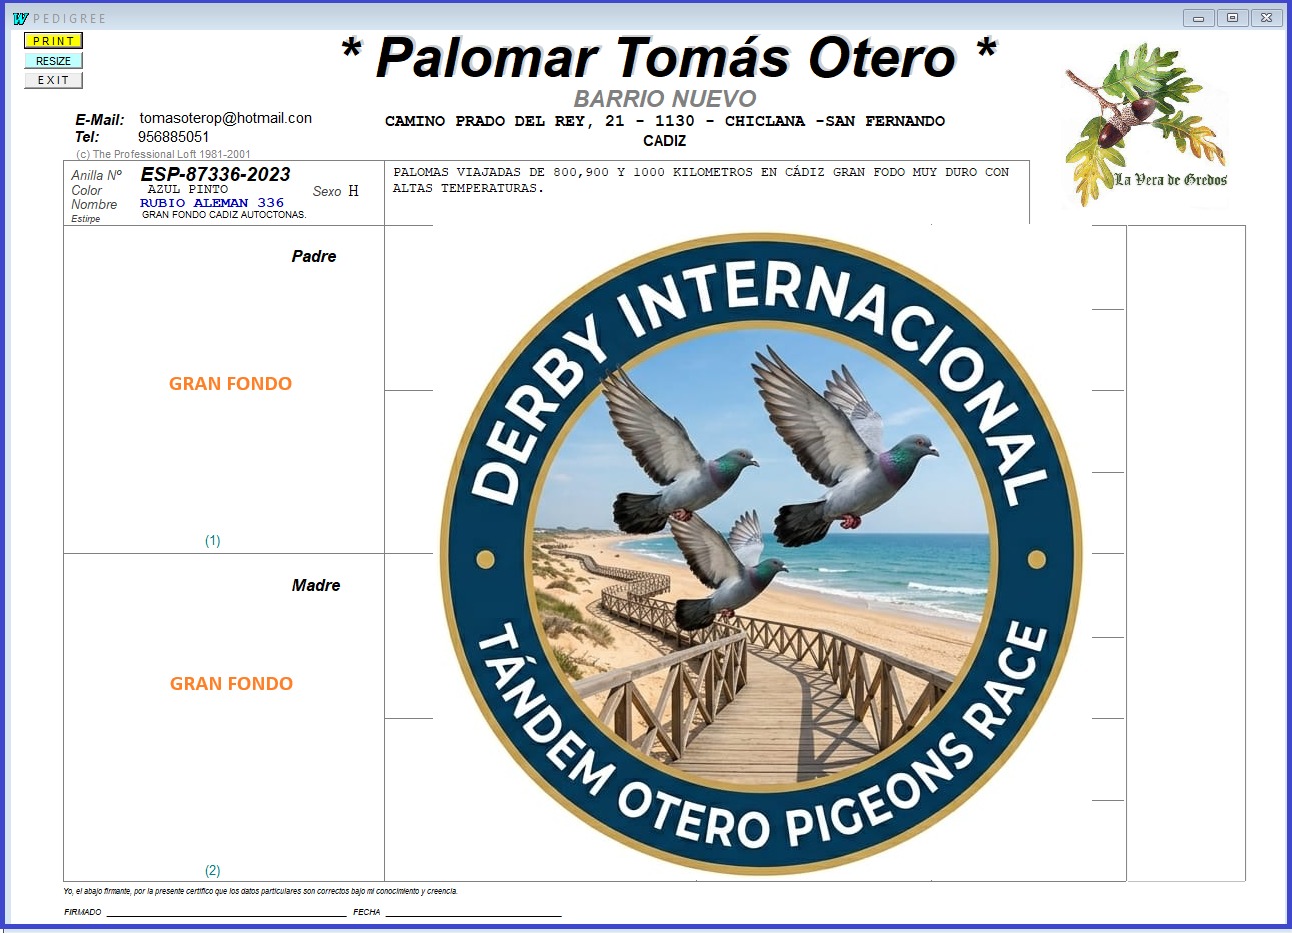Click the Sexo value H
This screenshot has width=1292, height=933.
point(353,191)
